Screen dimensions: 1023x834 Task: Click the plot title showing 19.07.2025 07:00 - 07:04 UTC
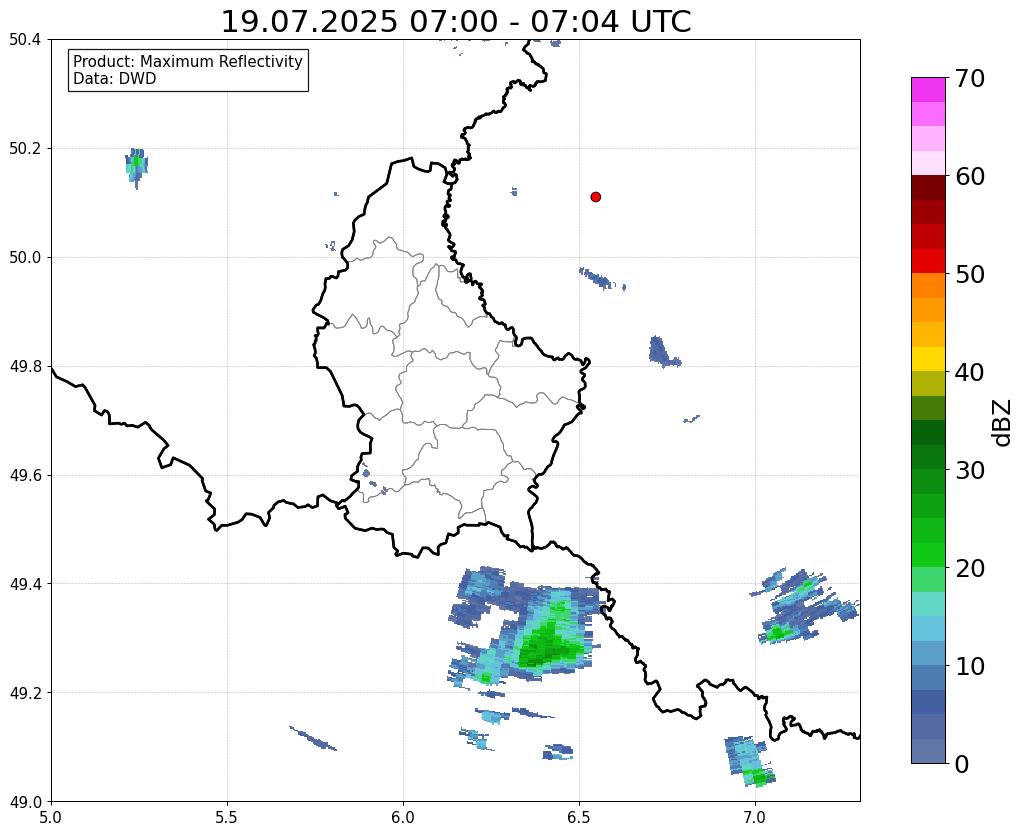point(455,22)
